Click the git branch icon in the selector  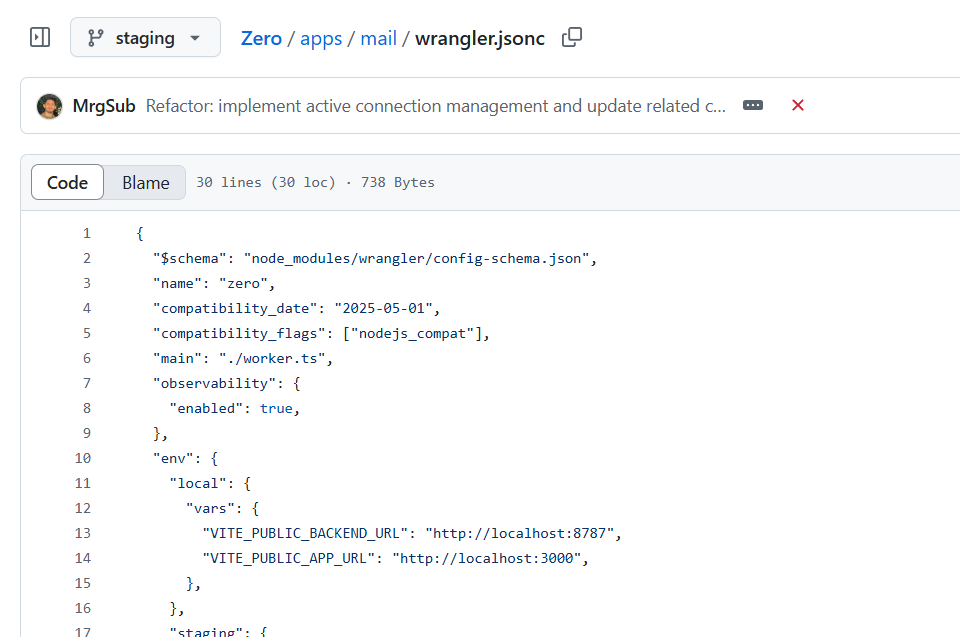[x=96, y=38]
